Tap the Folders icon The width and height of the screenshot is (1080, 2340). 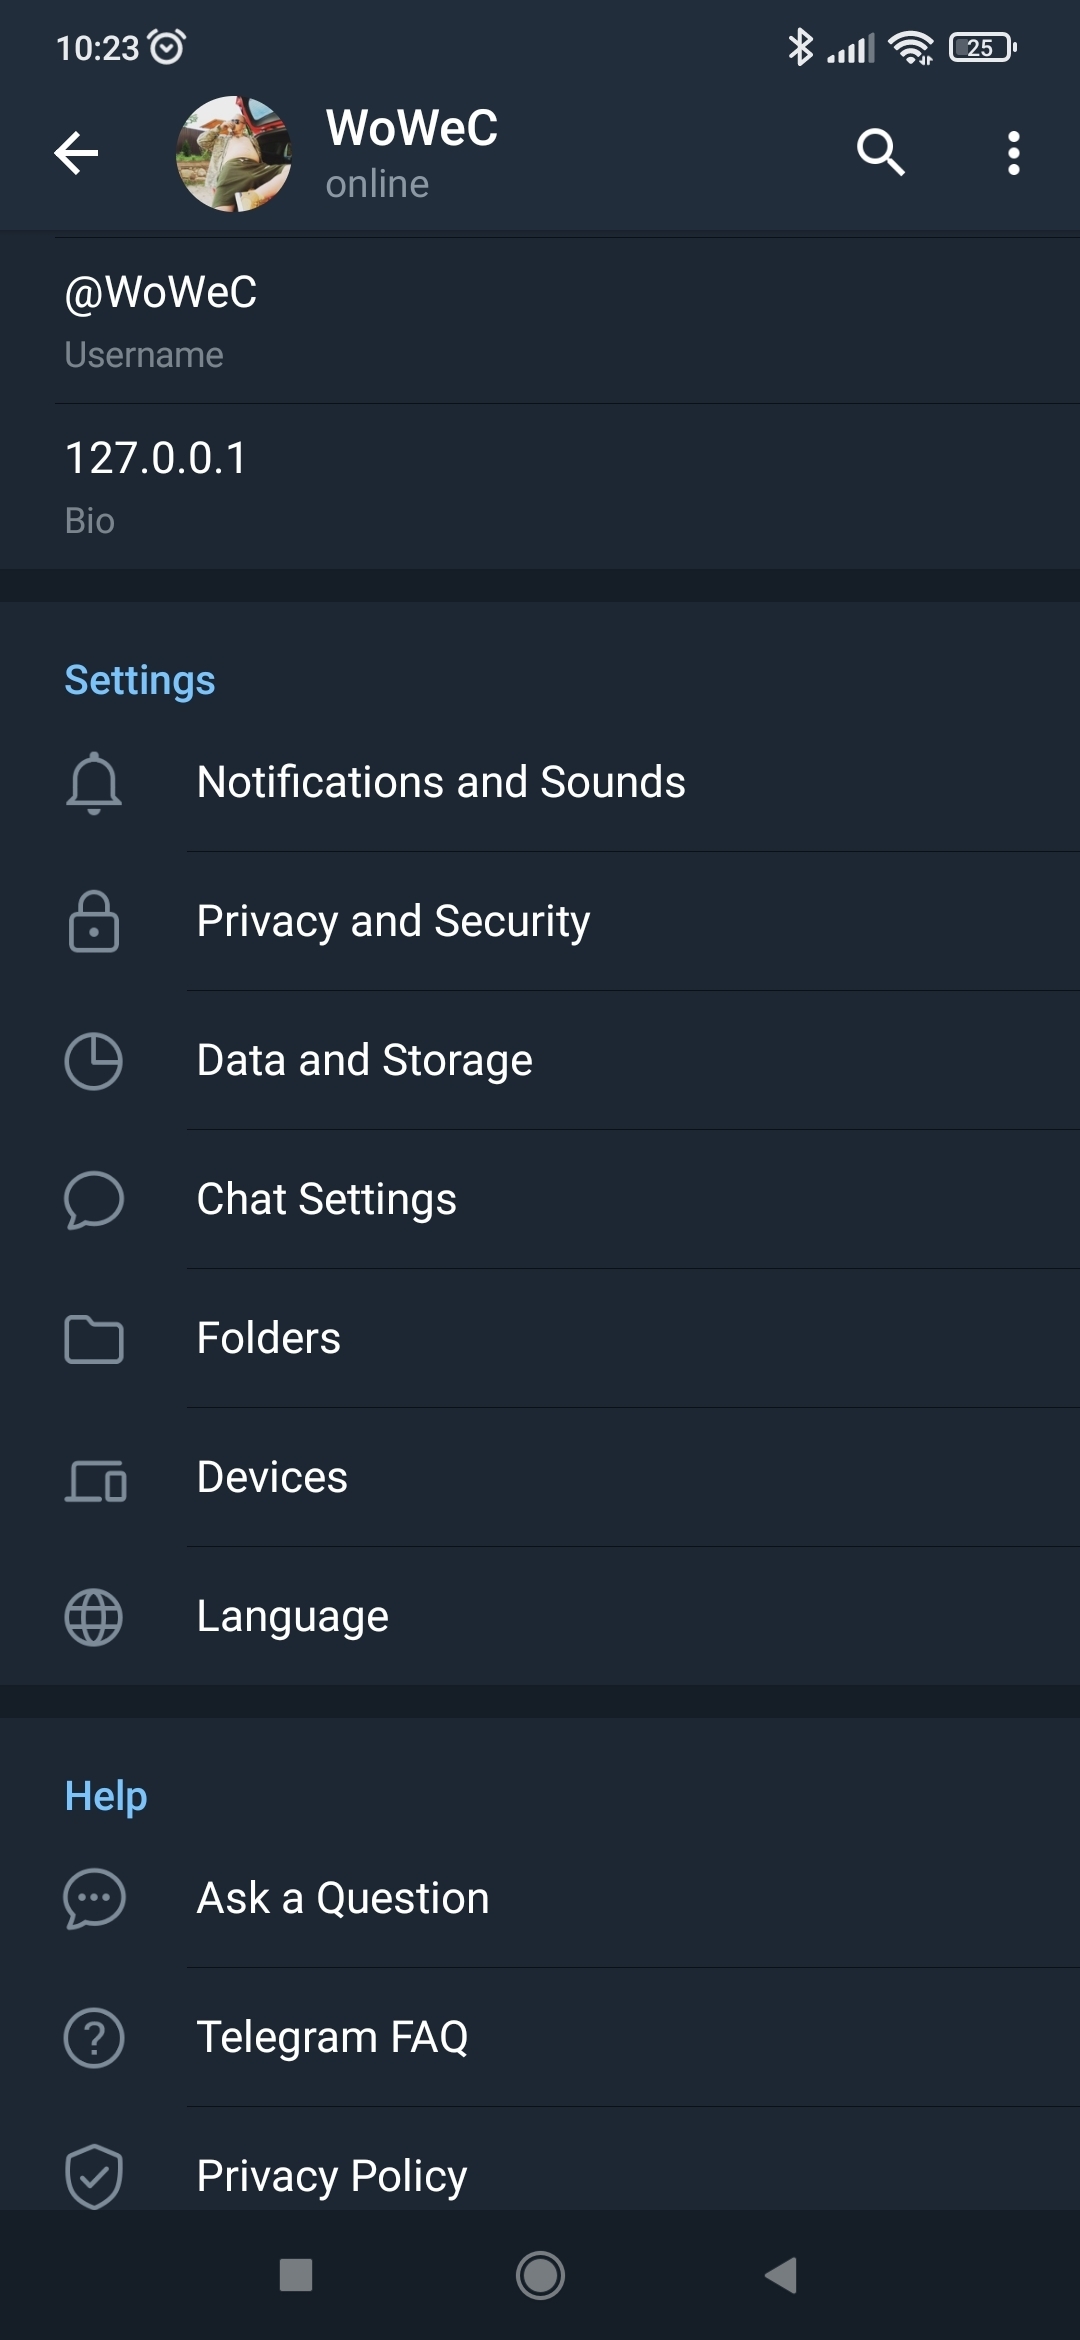93,1339
